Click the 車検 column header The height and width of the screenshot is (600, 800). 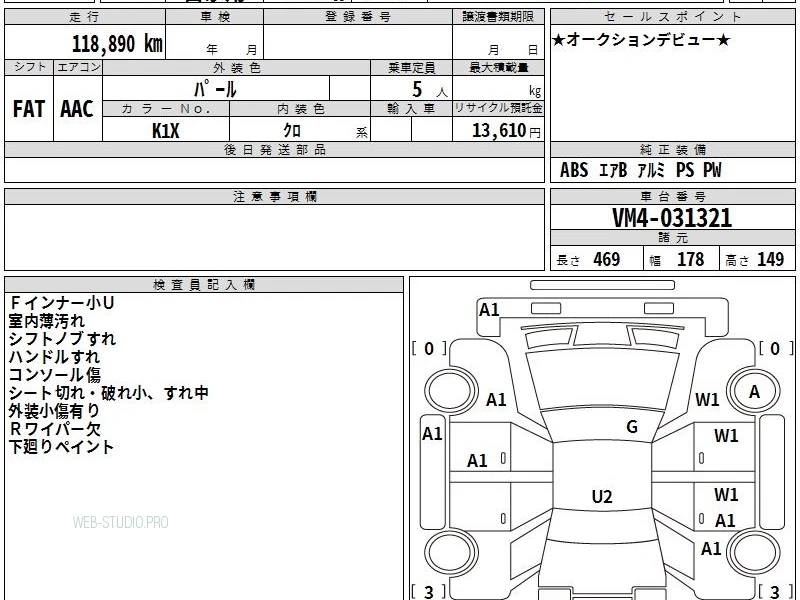[215, 17]
